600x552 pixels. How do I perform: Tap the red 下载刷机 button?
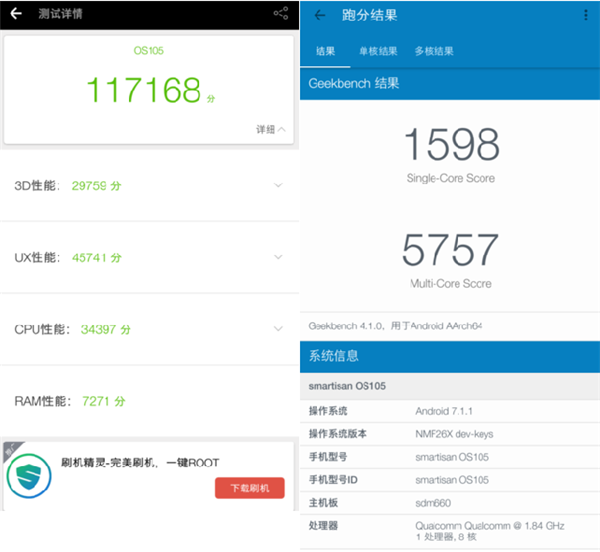[x=249, y=488]
